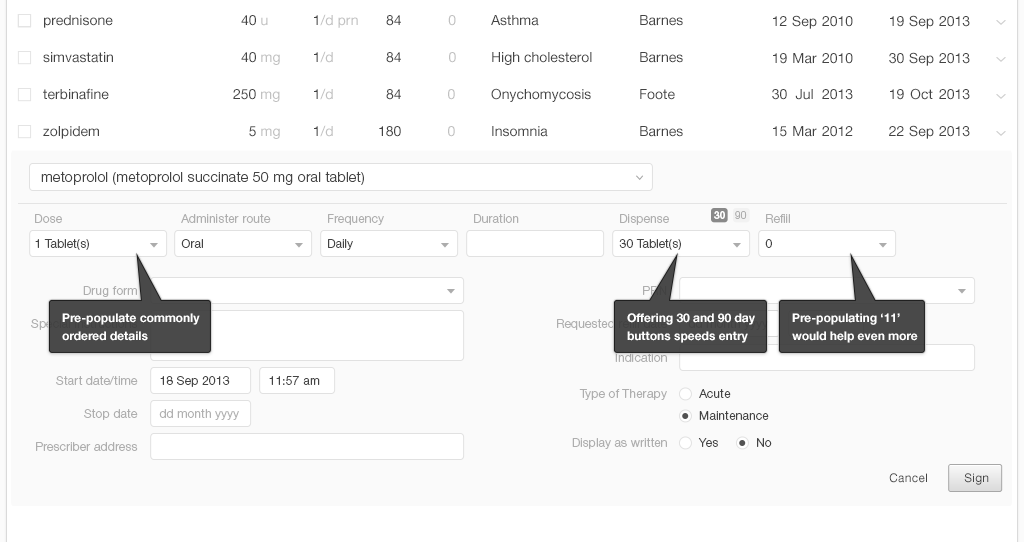
Task: Set Display as written to Yes
Action: pos(686,443)
